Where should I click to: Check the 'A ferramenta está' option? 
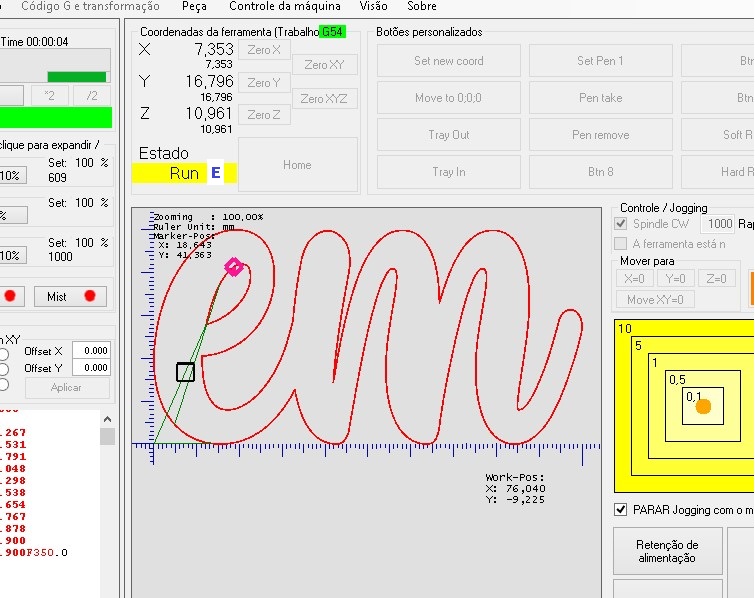coord(621,244)
